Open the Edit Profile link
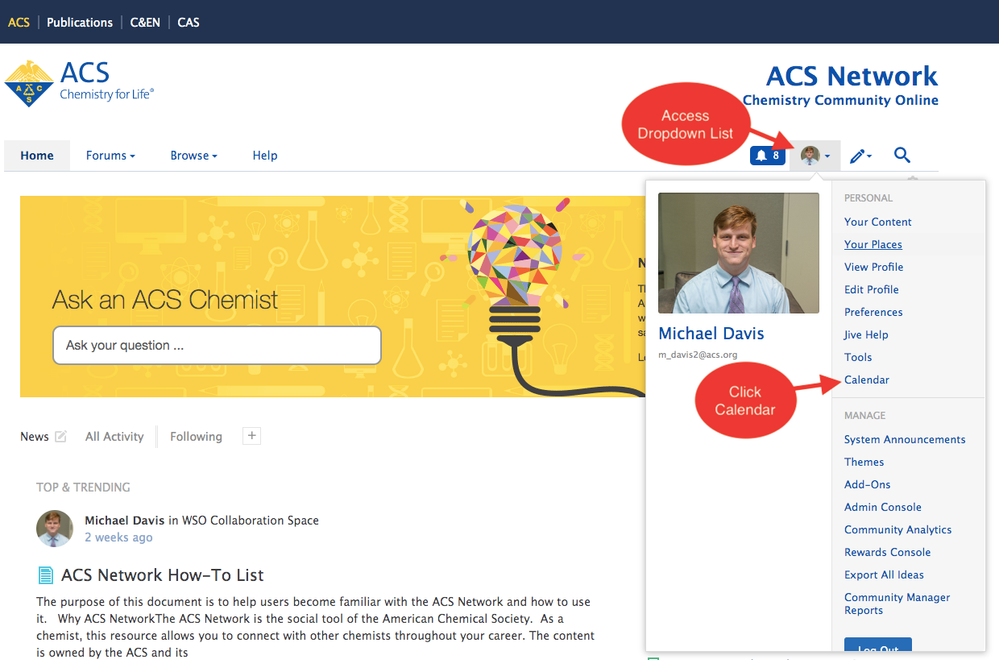The image size is (999, 660). coord(871,290)
